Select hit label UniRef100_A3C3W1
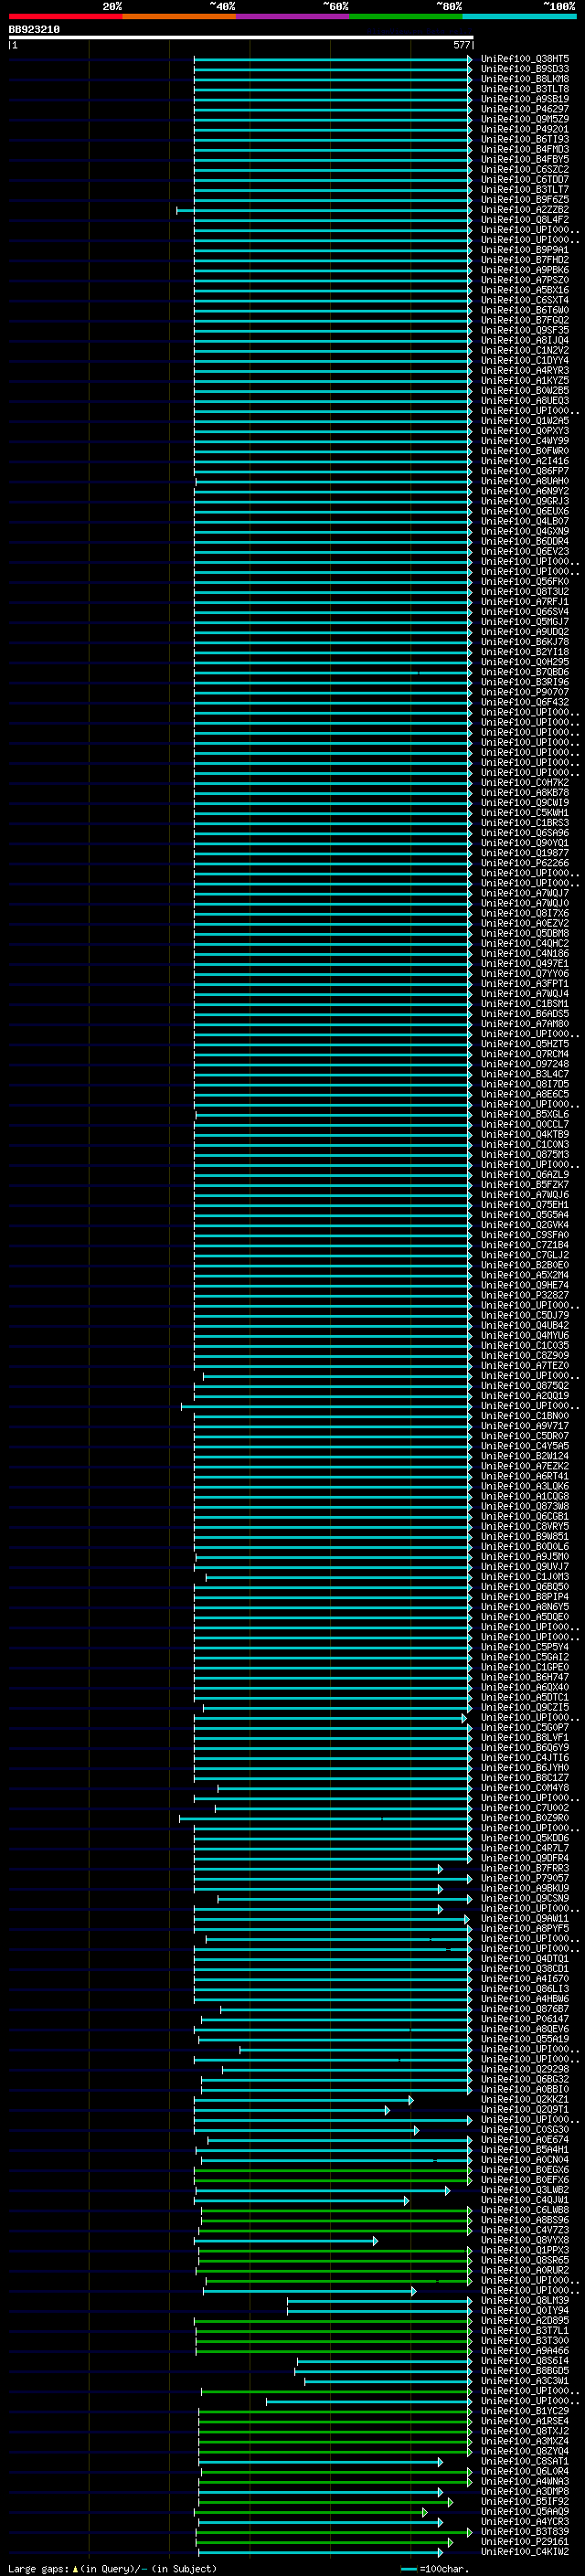585x2576 pixels. tap(525, 2381)
